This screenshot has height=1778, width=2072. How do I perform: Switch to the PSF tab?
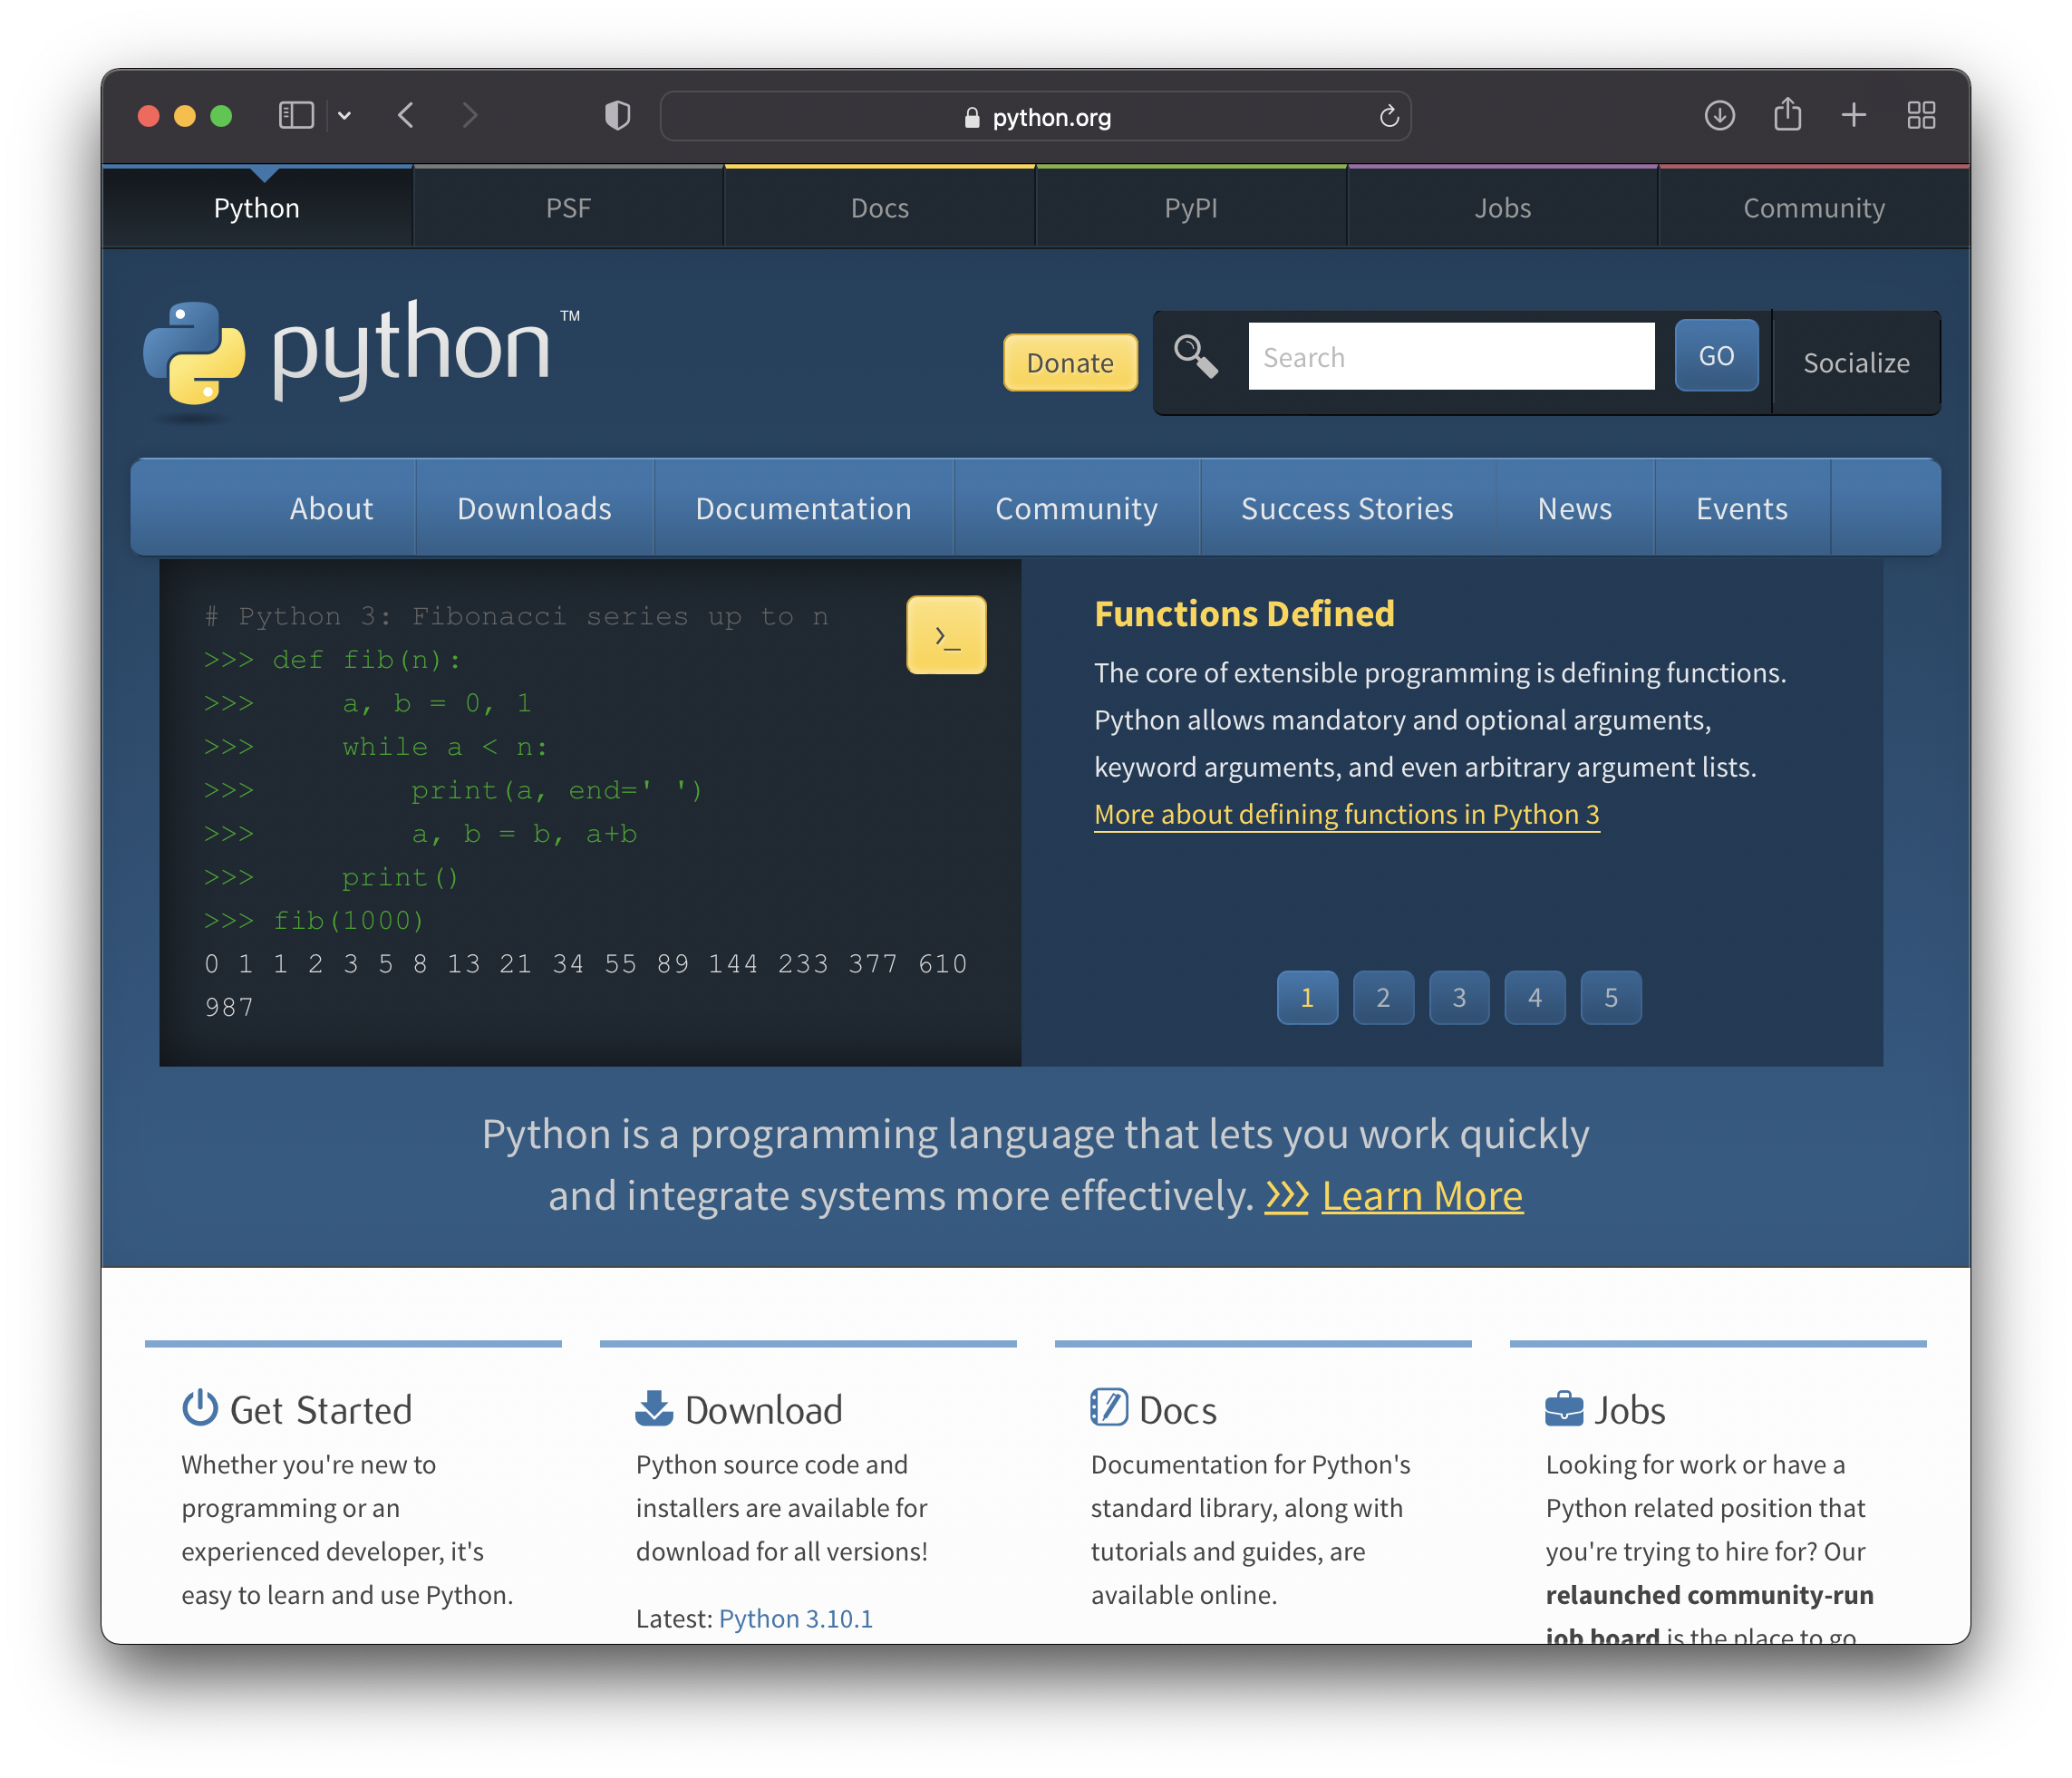coord(567,207)
